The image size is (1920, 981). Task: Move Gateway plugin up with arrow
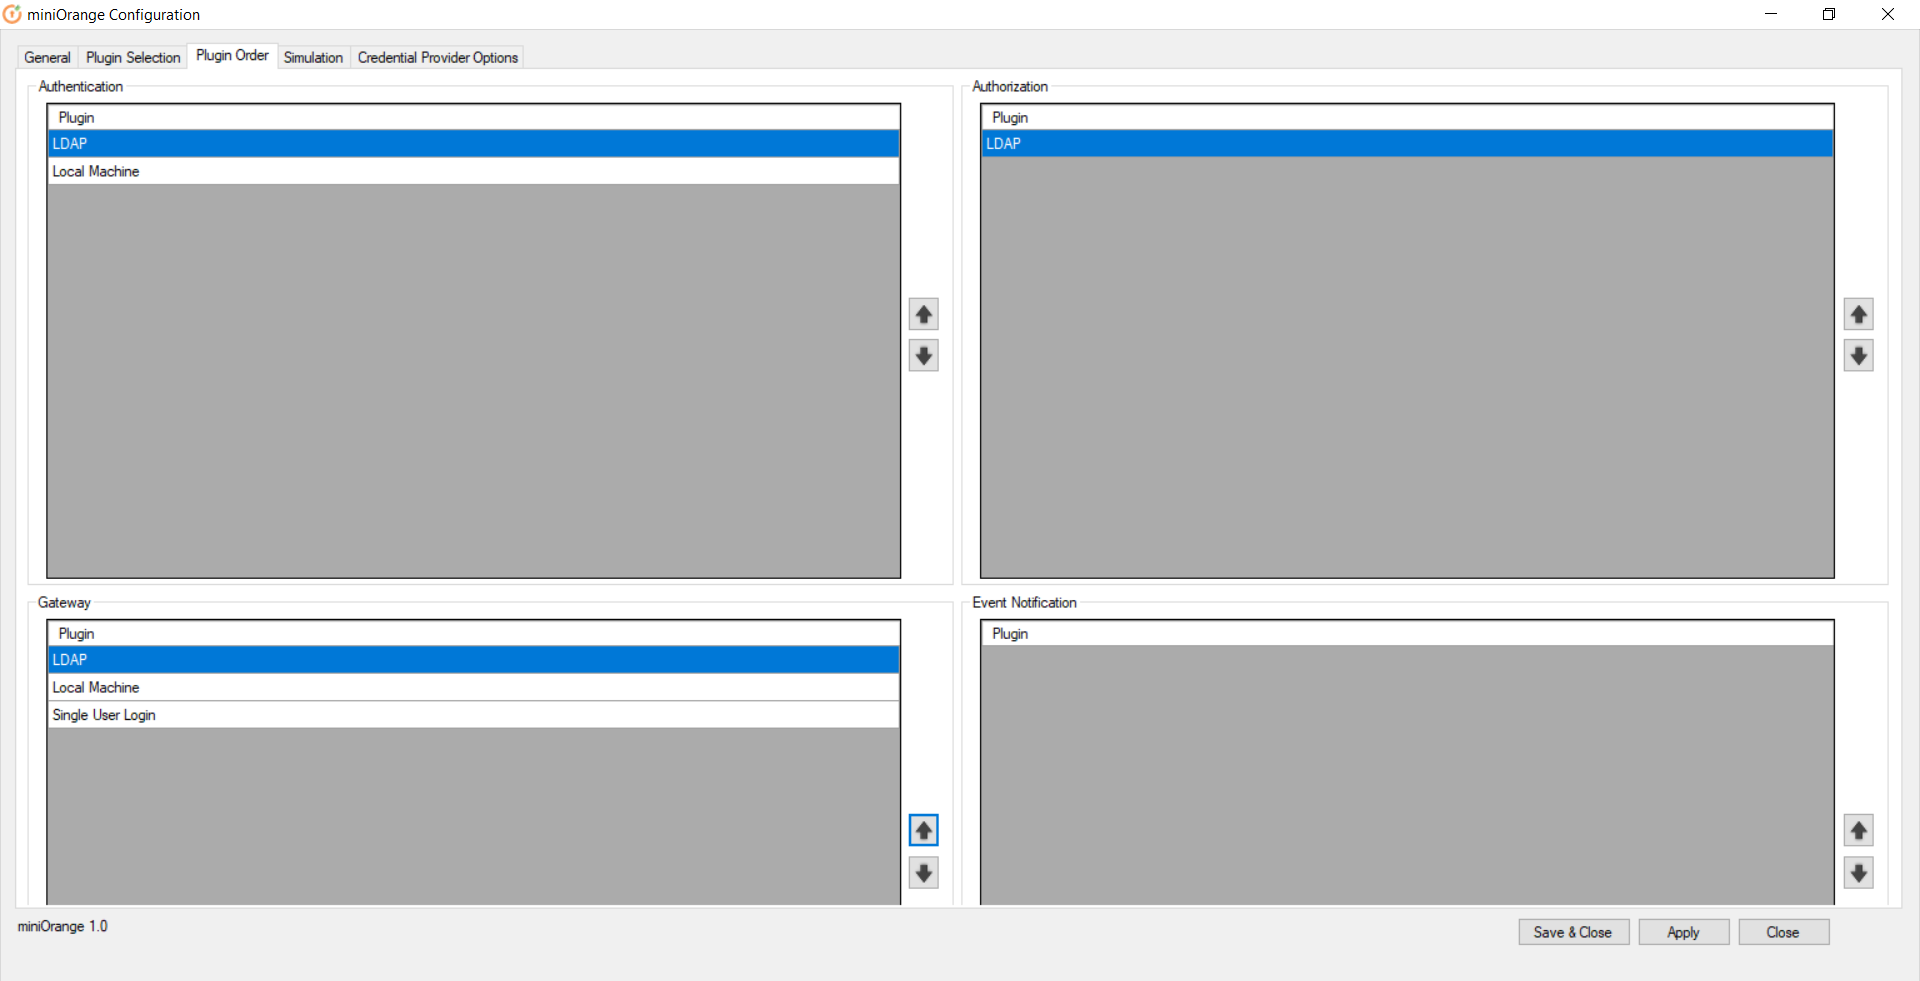923,830
